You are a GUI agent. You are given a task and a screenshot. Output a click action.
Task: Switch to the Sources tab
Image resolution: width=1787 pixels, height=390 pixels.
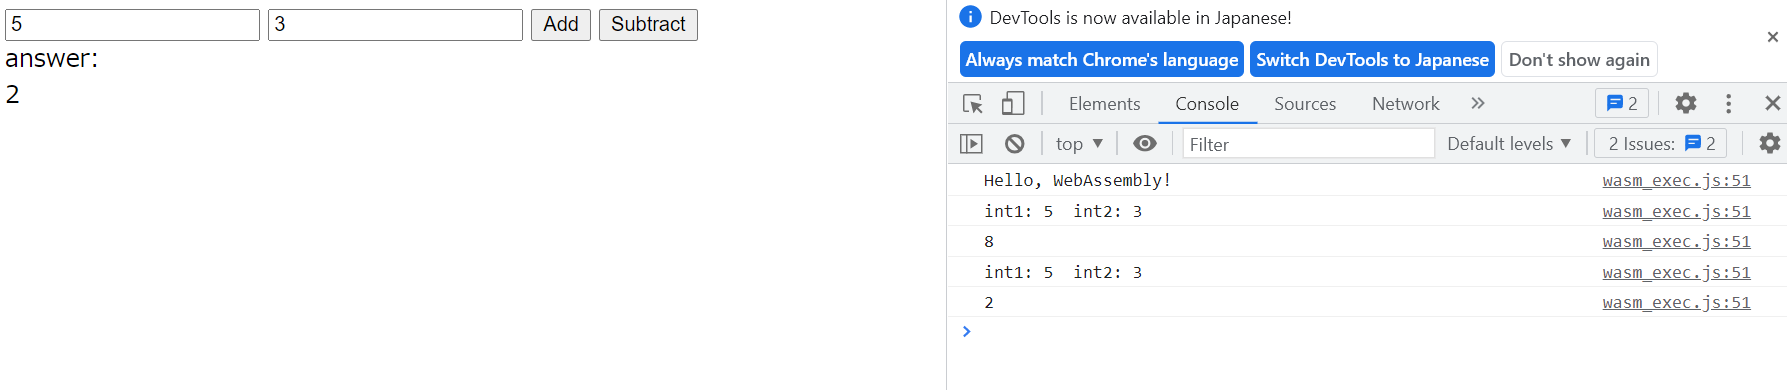1305,104
